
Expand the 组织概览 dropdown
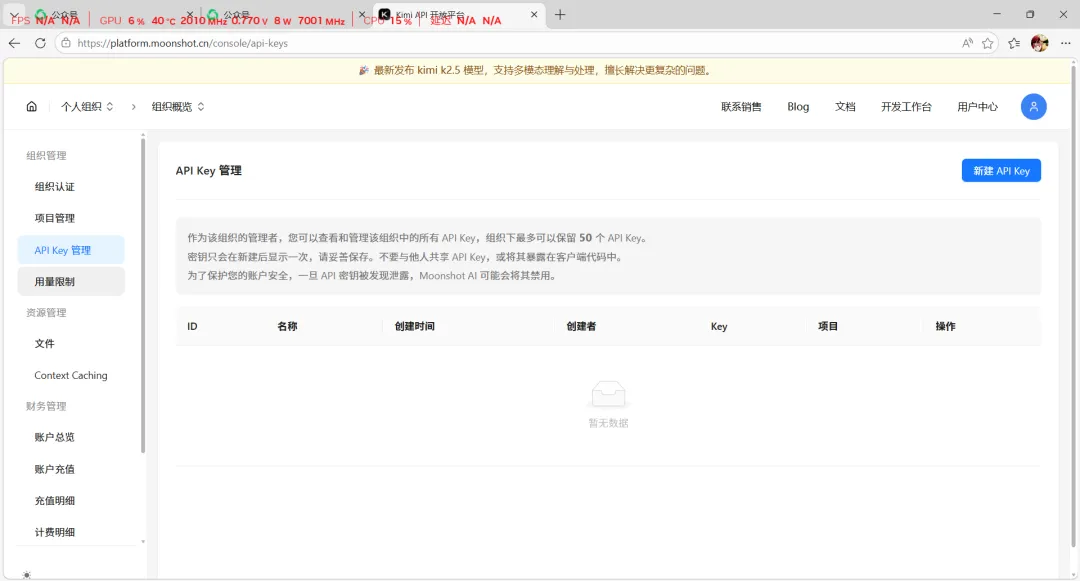(x=178, y=107)
